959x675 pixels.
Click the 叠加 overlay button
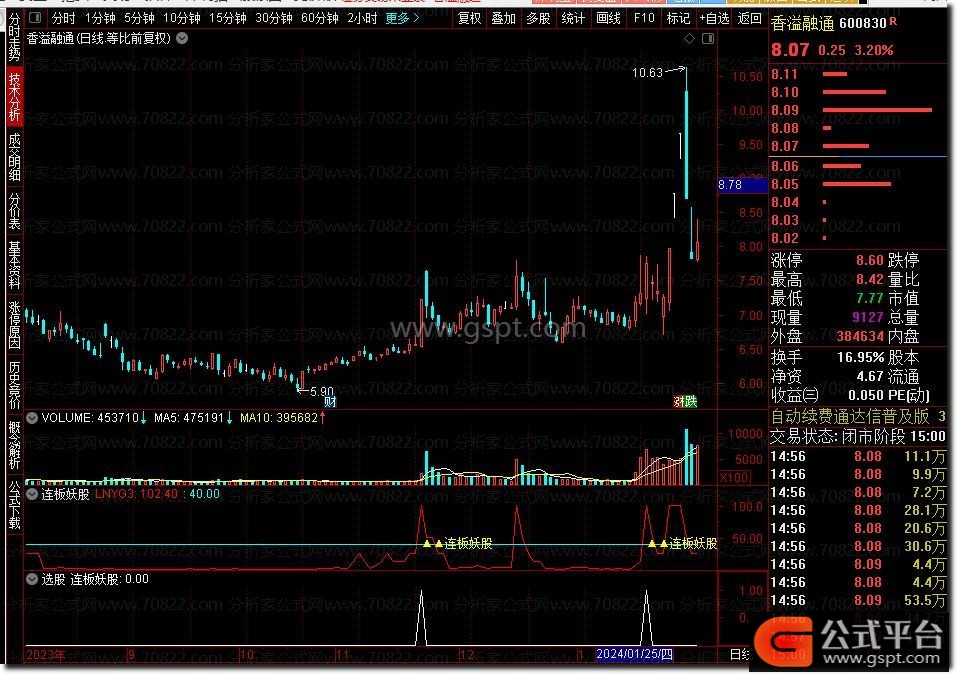click(x=503, y=18)
